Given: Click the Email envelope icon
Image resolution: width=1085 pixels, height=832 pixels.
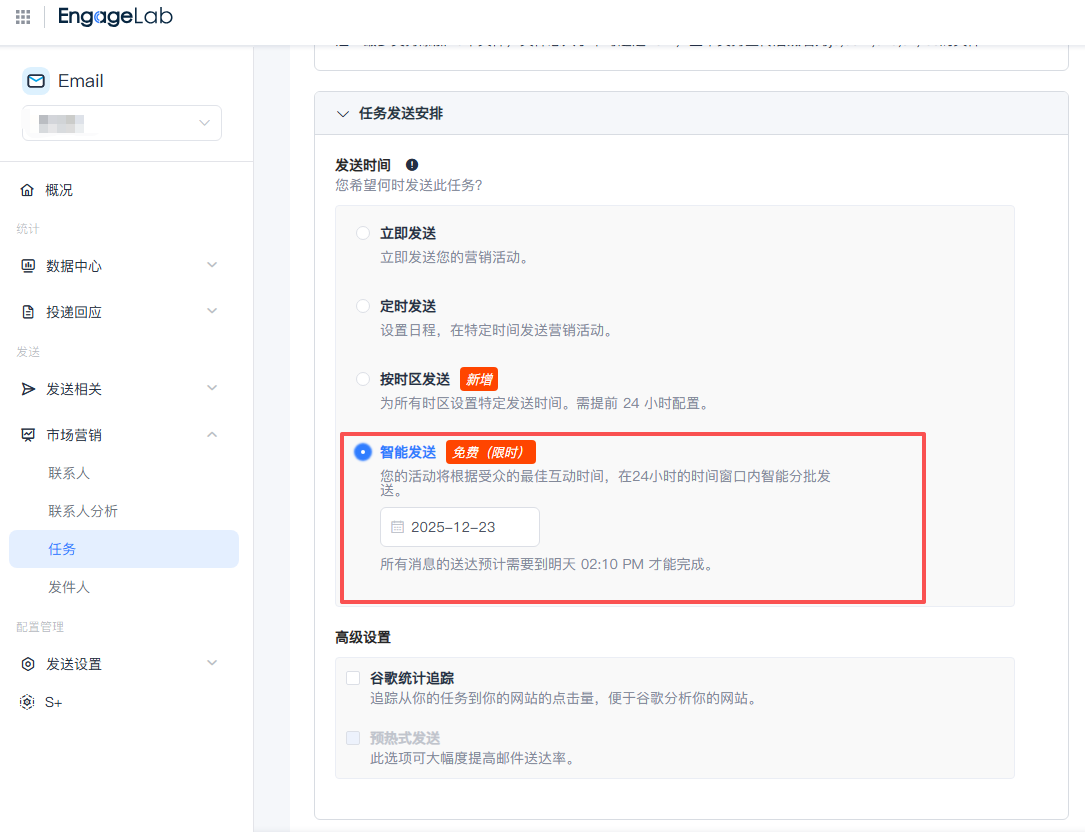Looking at the screenshot, I should [36, 81].
